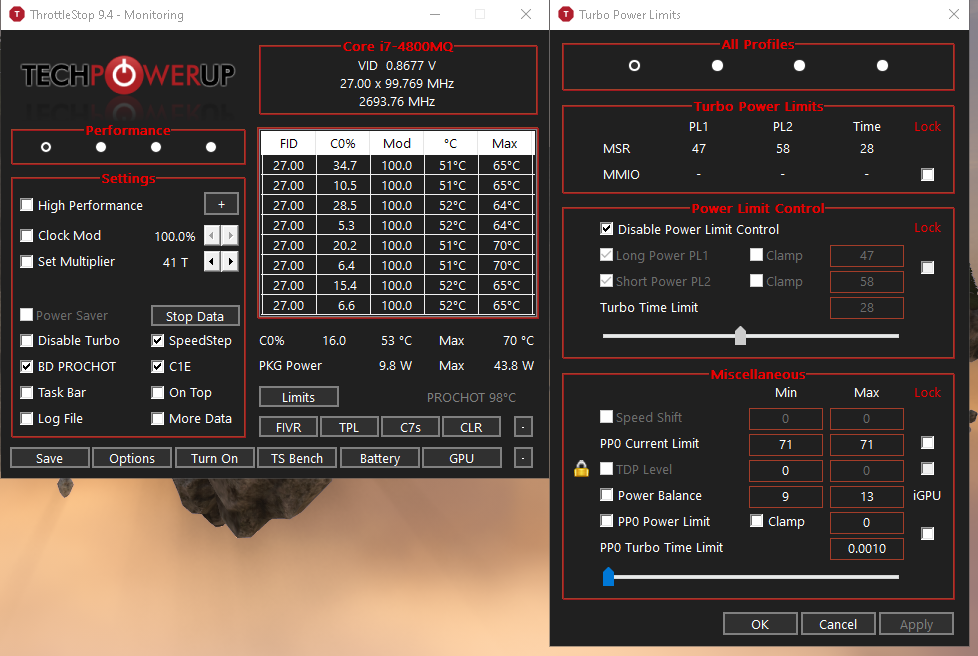
Task: Click the Power Balance iGPU field showing 13
Action: (867, 496)
